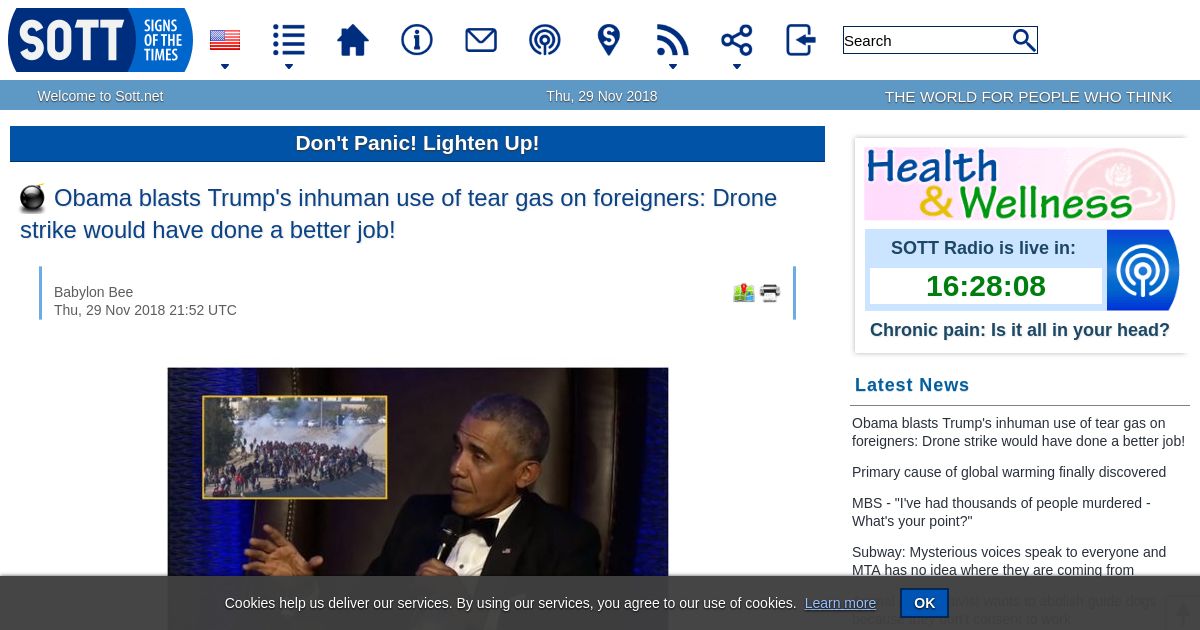The width and height of the screenshot is (1200, 630).
Task: Click the magnifying glass search icon
Action: 1024,40
